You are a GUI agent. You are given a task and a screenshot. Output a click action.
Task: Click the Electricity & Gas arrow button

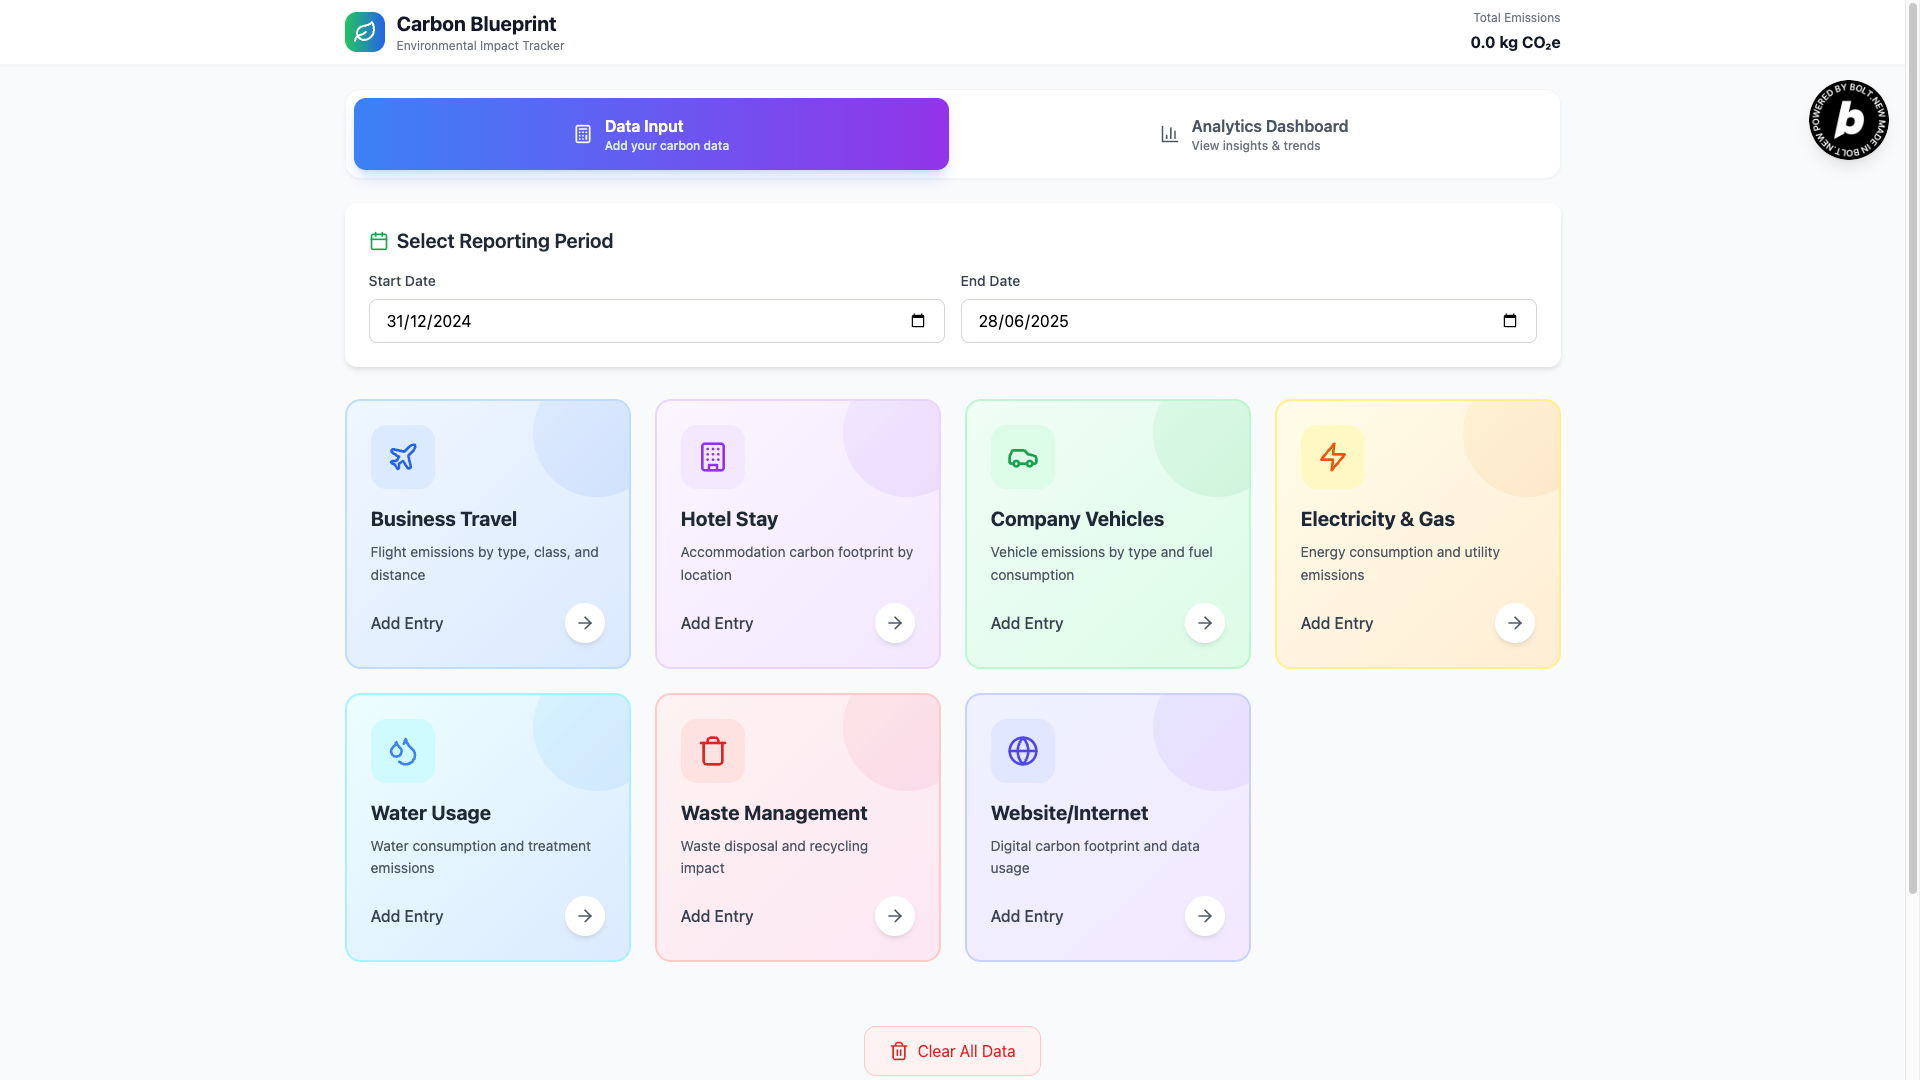pyautogui.click(x=1514, y=623)
